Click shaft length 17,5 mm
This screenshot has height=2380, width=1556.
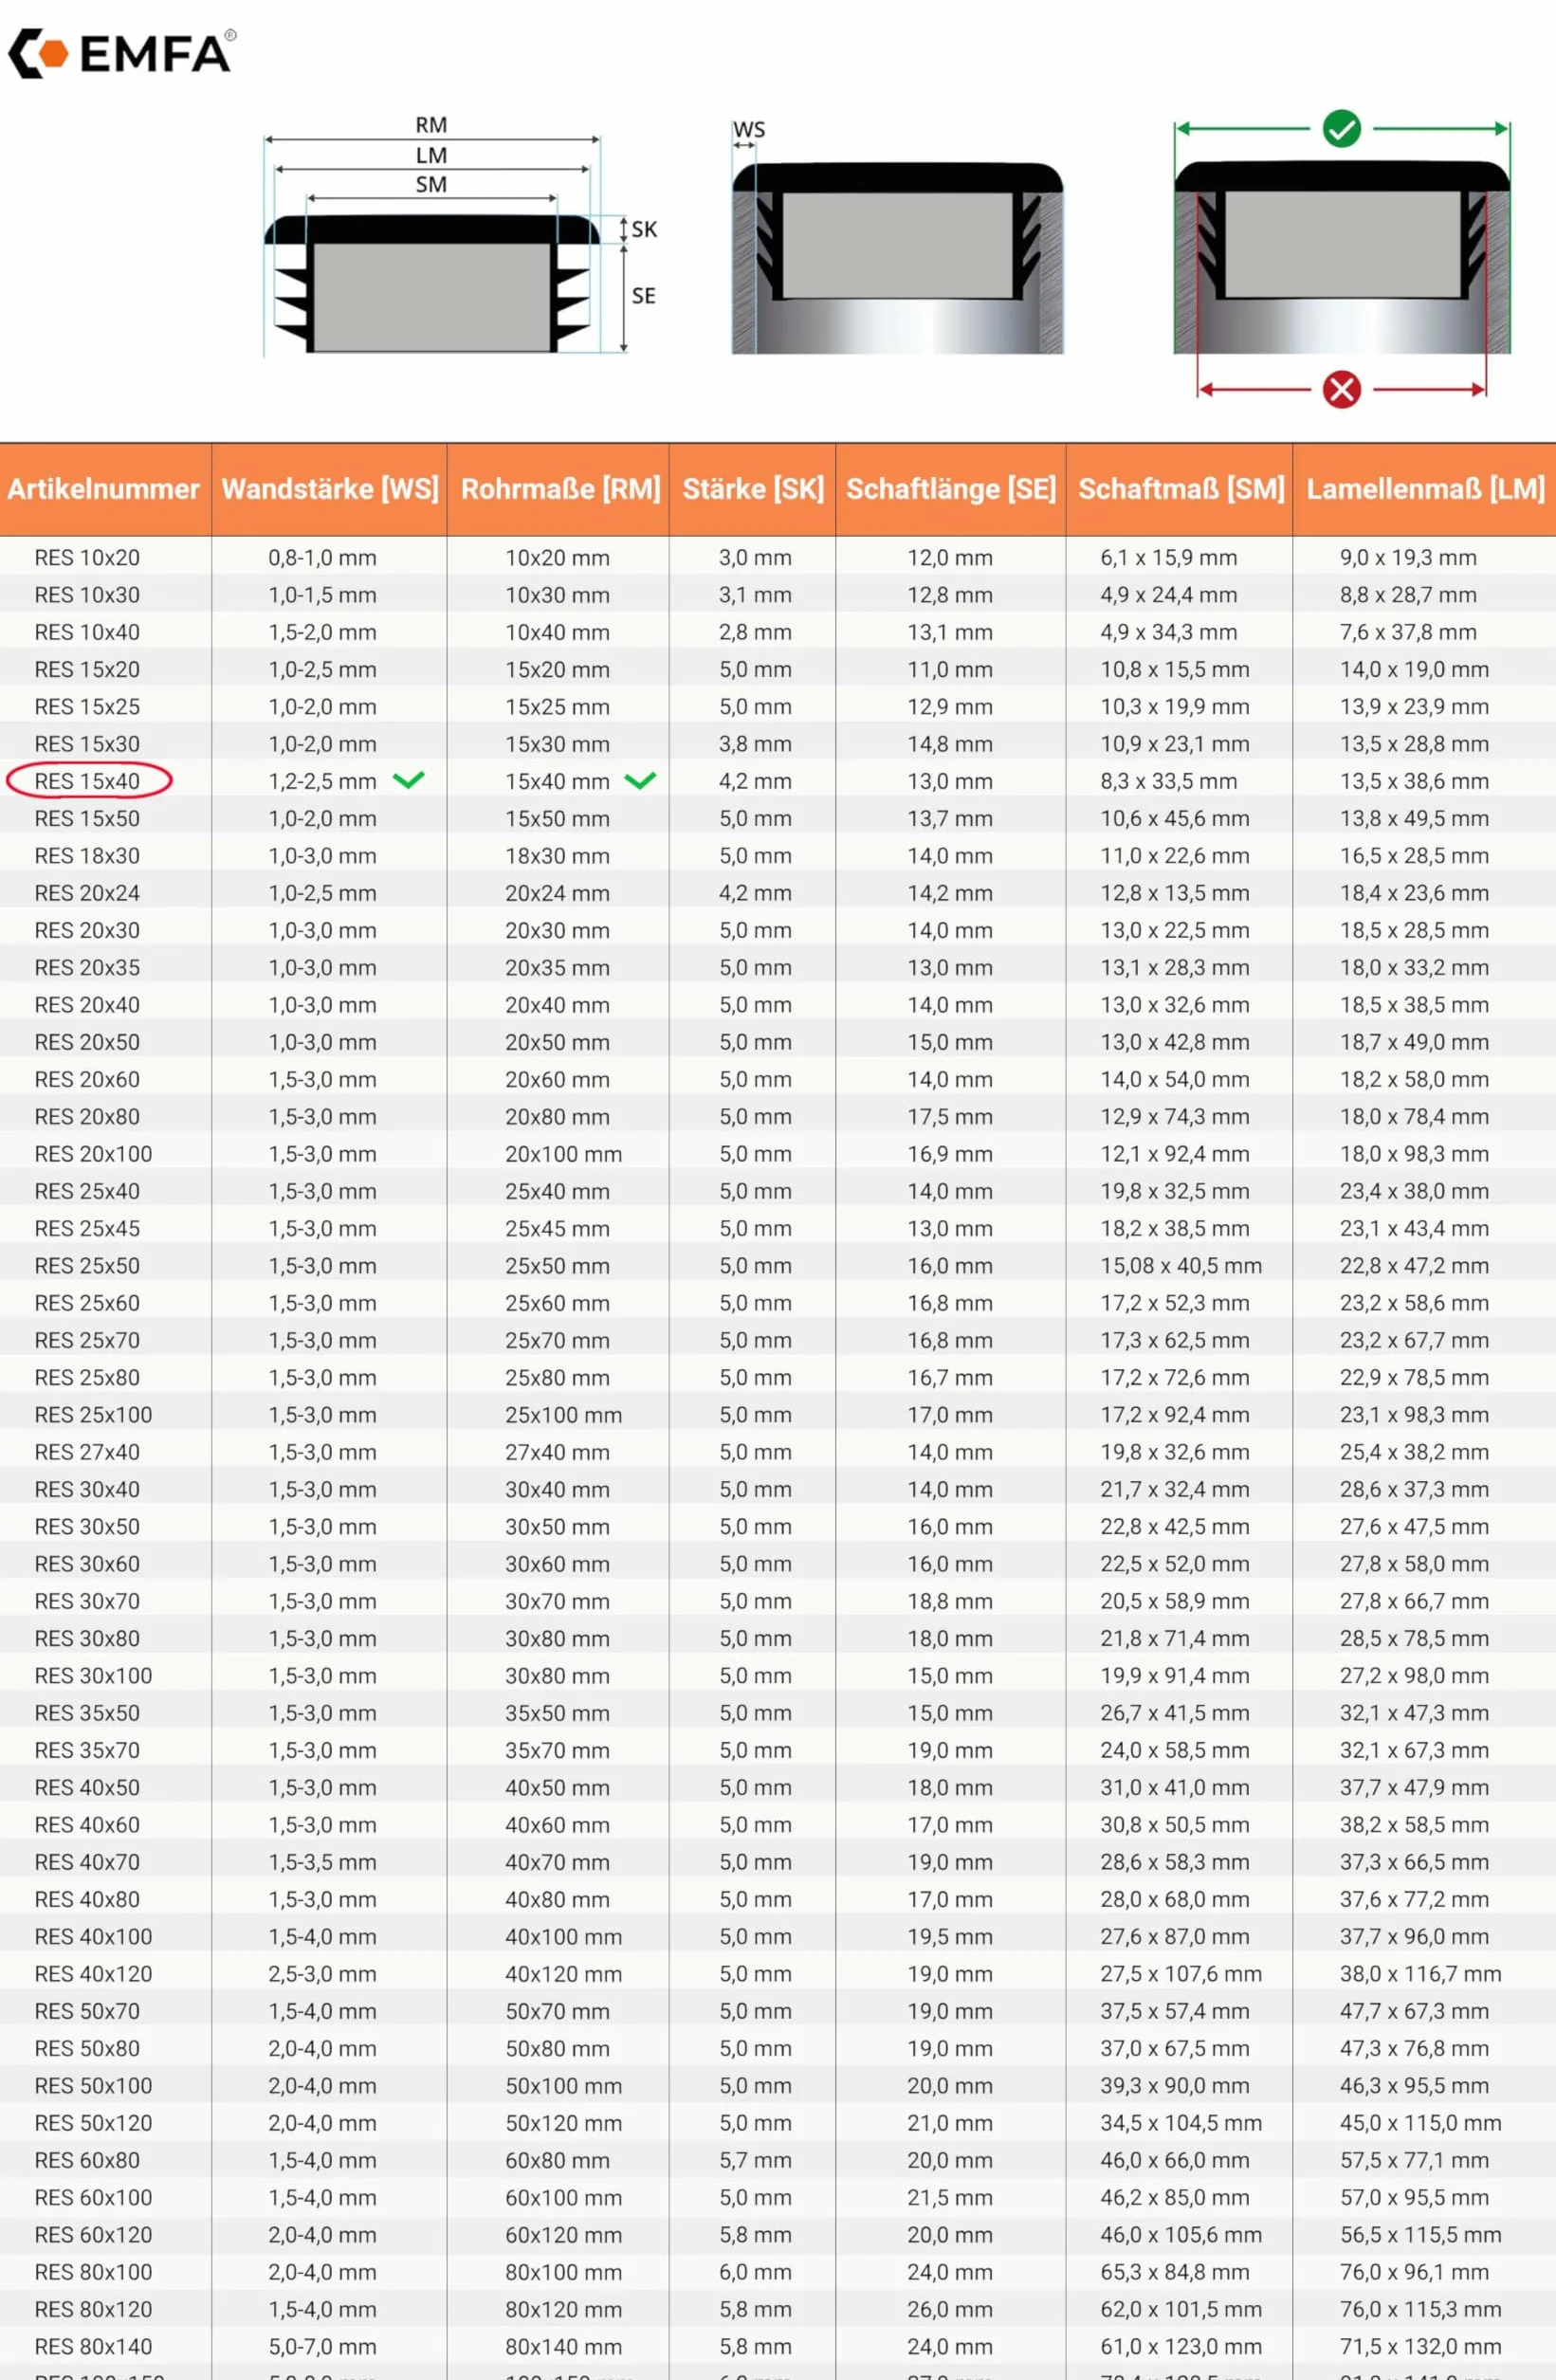950,1117
